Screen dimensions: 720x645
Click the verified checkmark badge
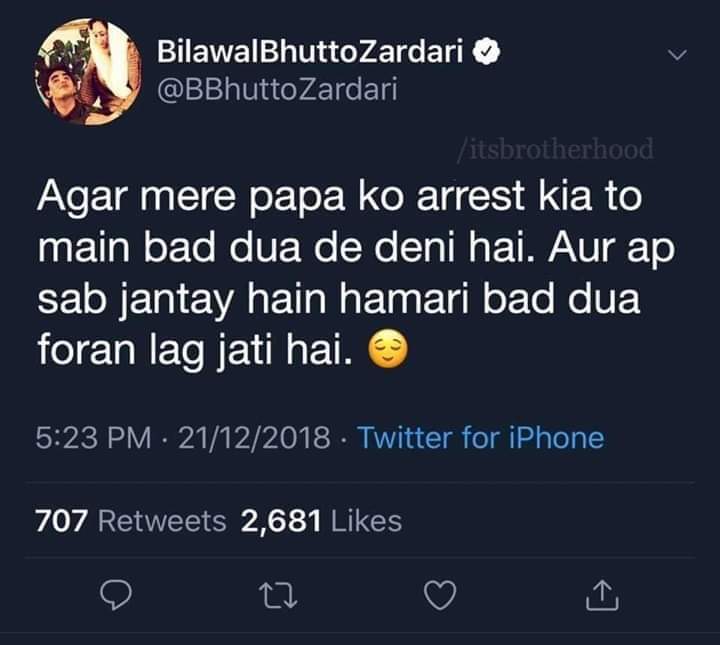point(486,51)
